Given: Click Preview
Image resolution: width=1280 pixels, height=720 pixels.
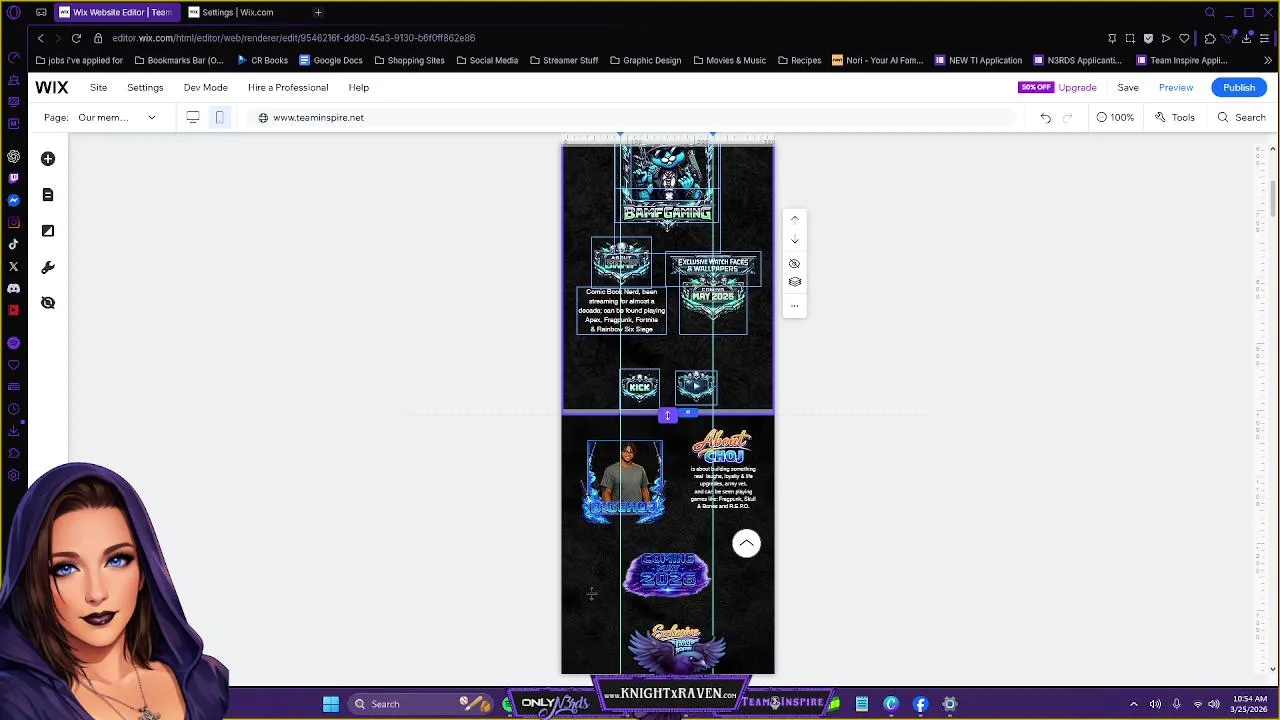Looking at the screenshot, I should pyautogui.click(x=1176, y=87).
